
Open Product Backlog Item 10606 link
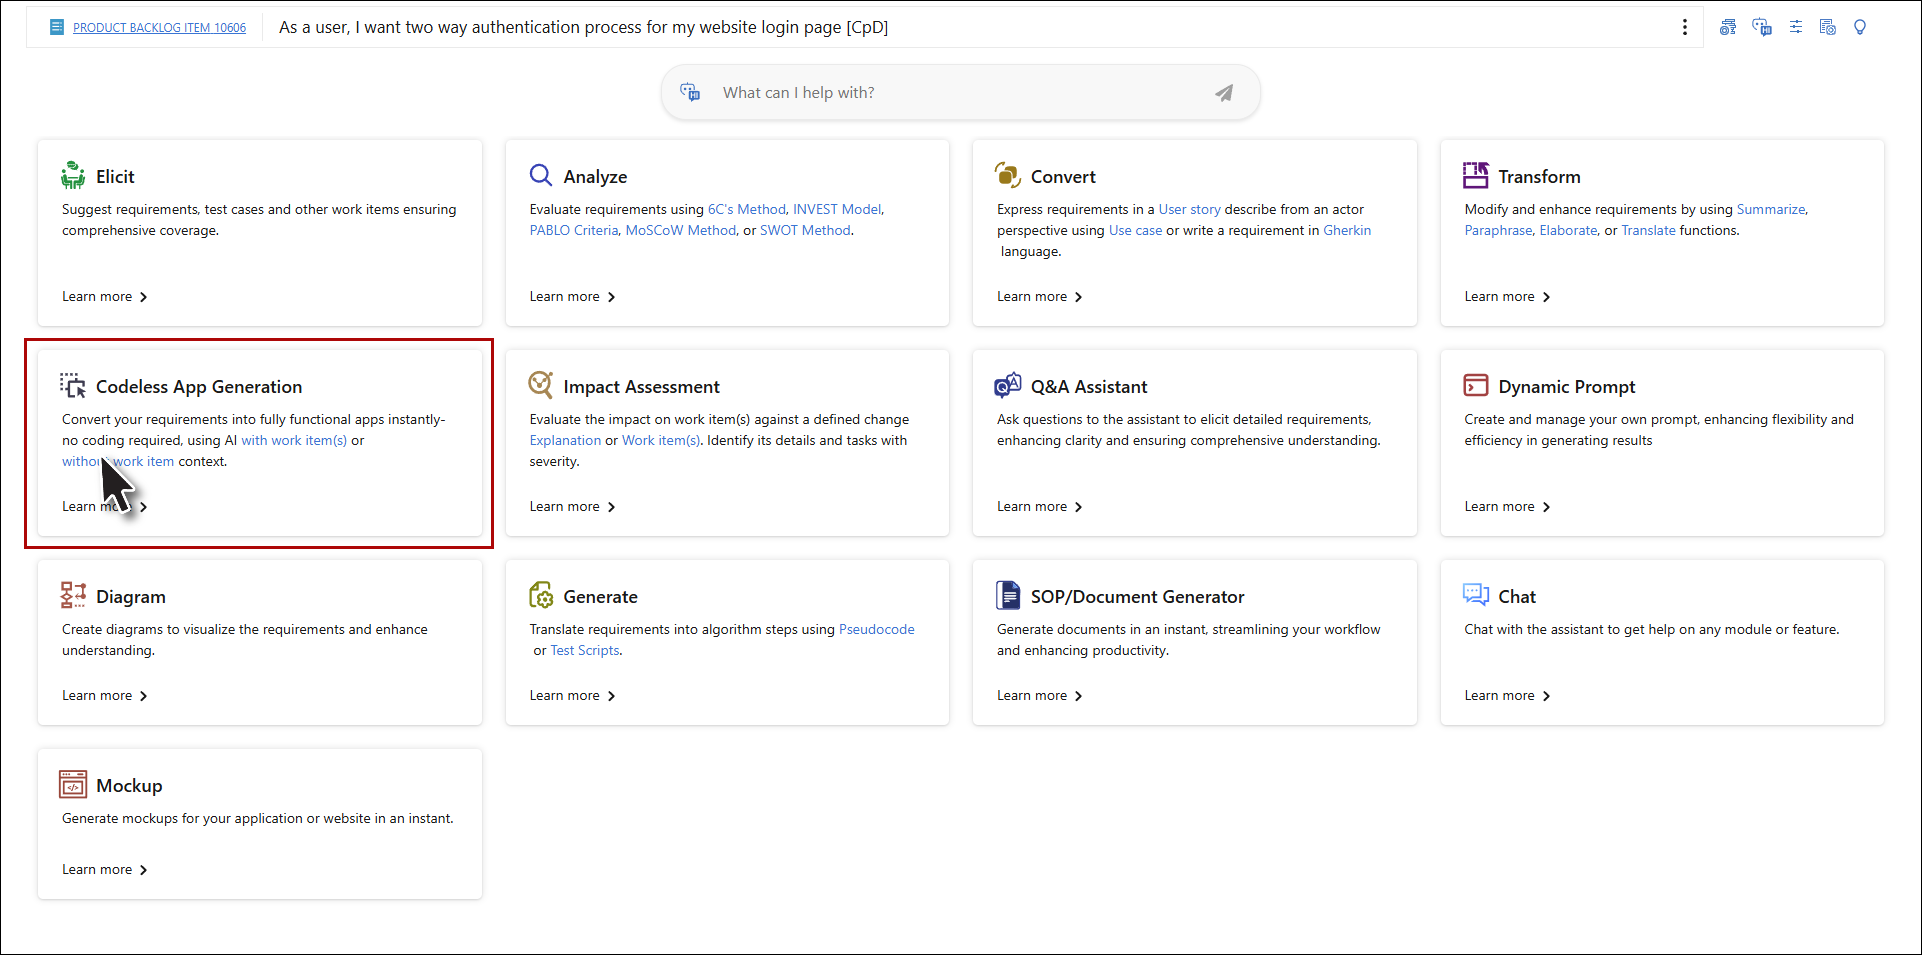159,28
